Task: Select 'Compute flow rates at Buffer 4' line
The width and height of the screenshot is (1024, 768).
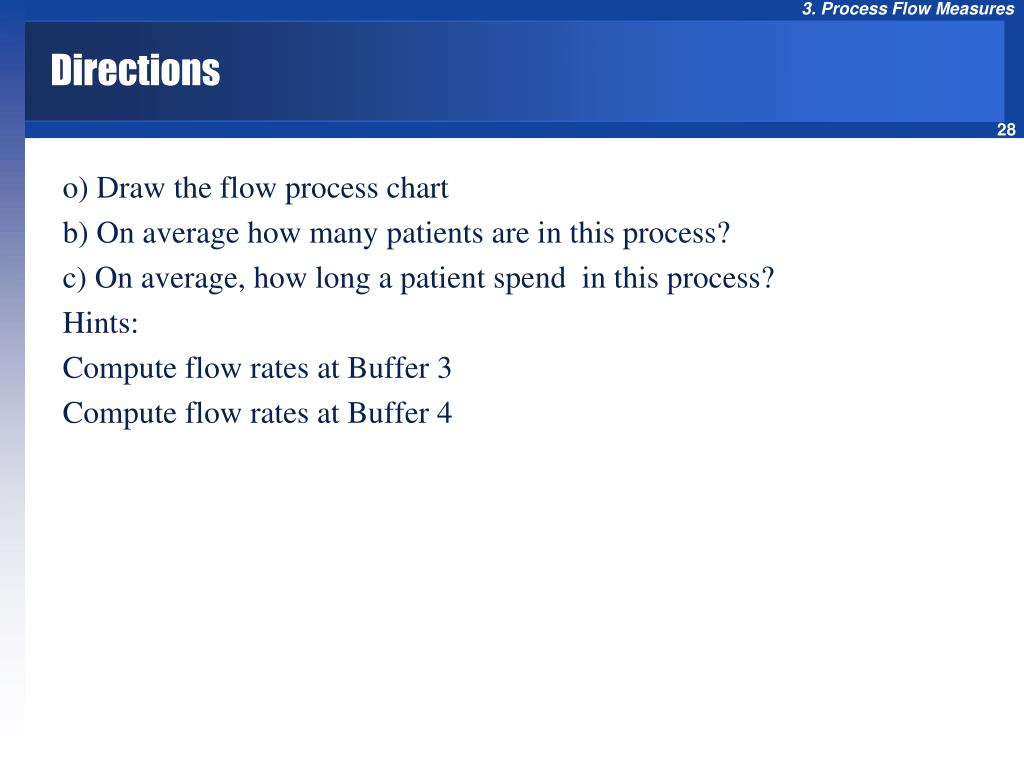Action: coord(257,413)
